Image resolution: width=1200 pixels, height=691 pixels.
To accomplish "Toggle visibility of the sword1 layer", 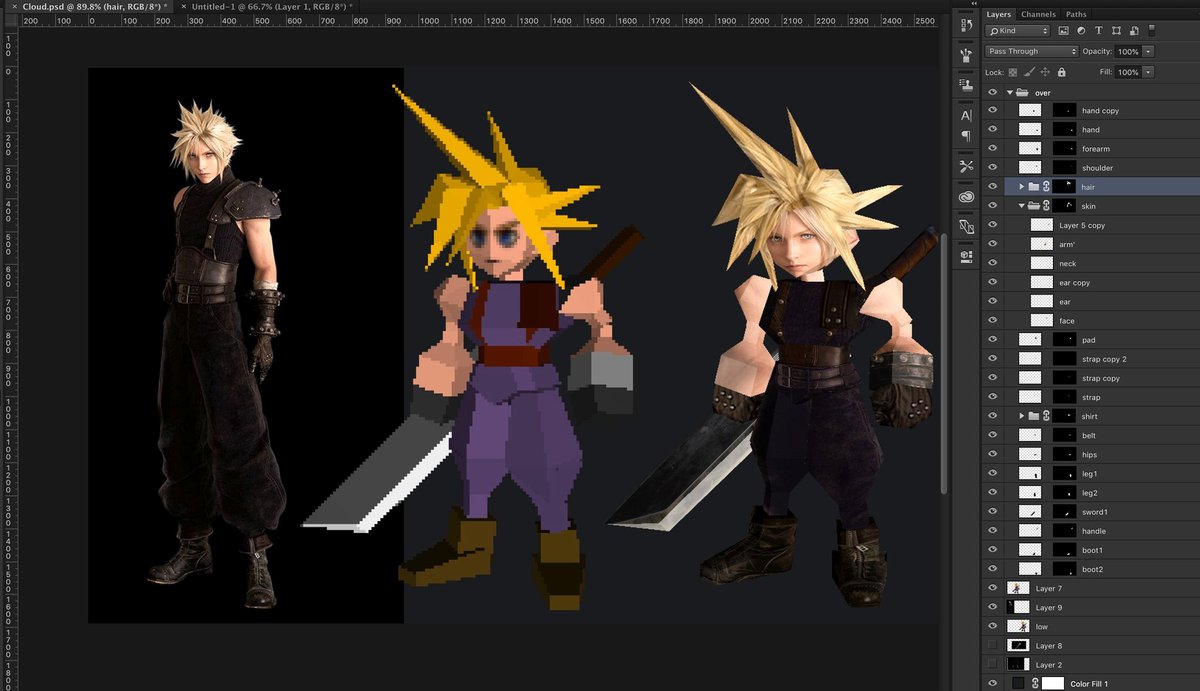I will [x=992, y=512].
